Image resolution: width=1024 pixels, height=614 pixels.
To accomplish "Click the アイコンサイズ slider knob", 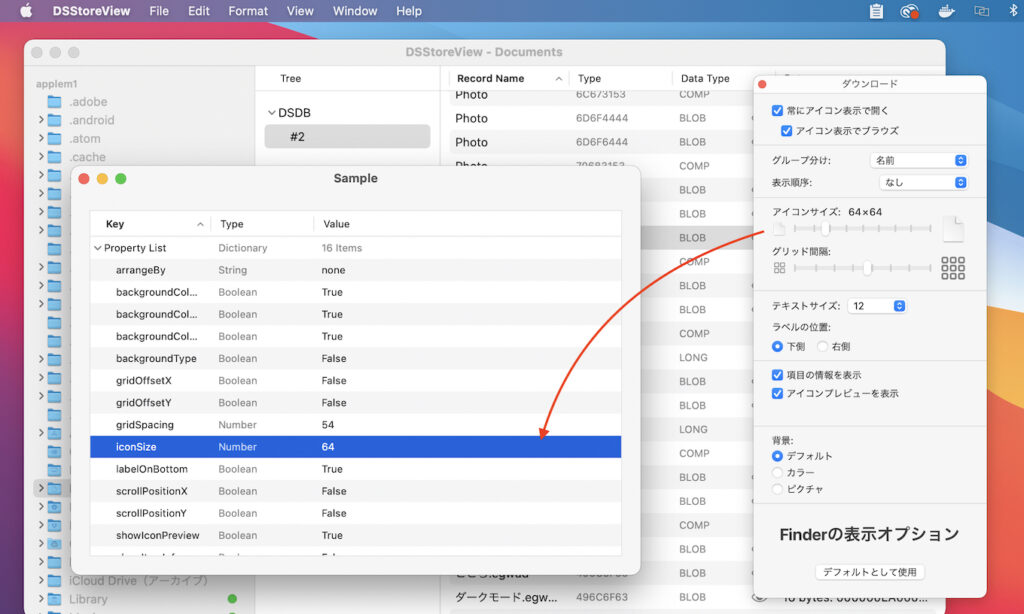I will click(825, 229).
